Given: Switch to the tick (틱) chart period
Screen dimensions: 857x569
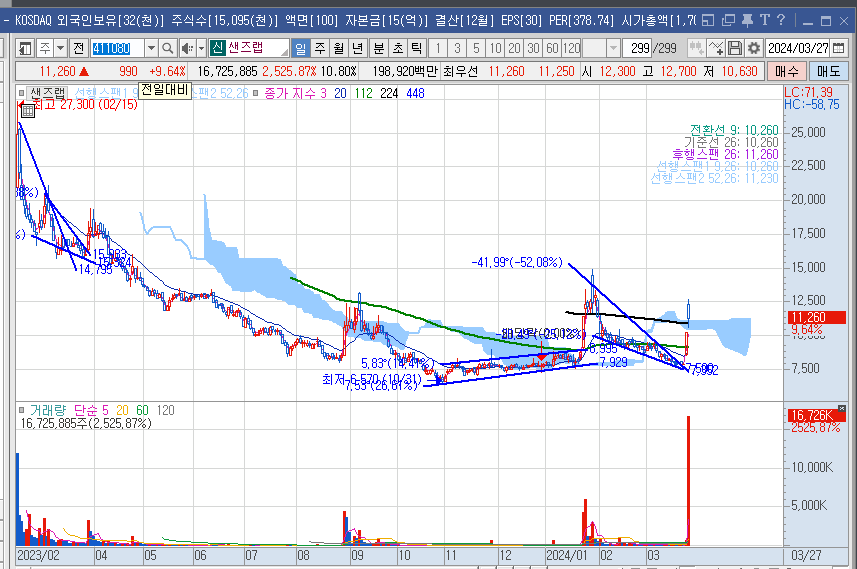Looking at the screenshot, I should coord(416,49).
